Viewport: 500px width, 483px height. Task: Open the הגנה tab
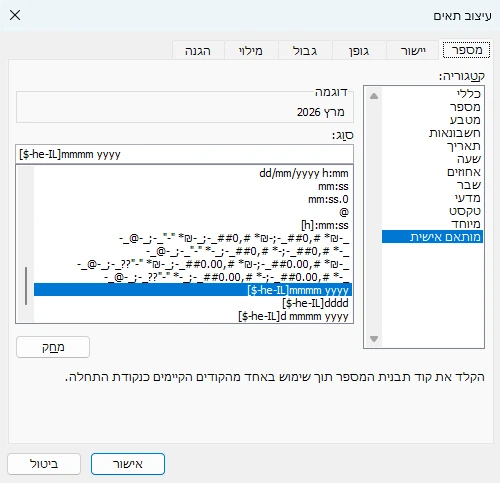(198, 51)
